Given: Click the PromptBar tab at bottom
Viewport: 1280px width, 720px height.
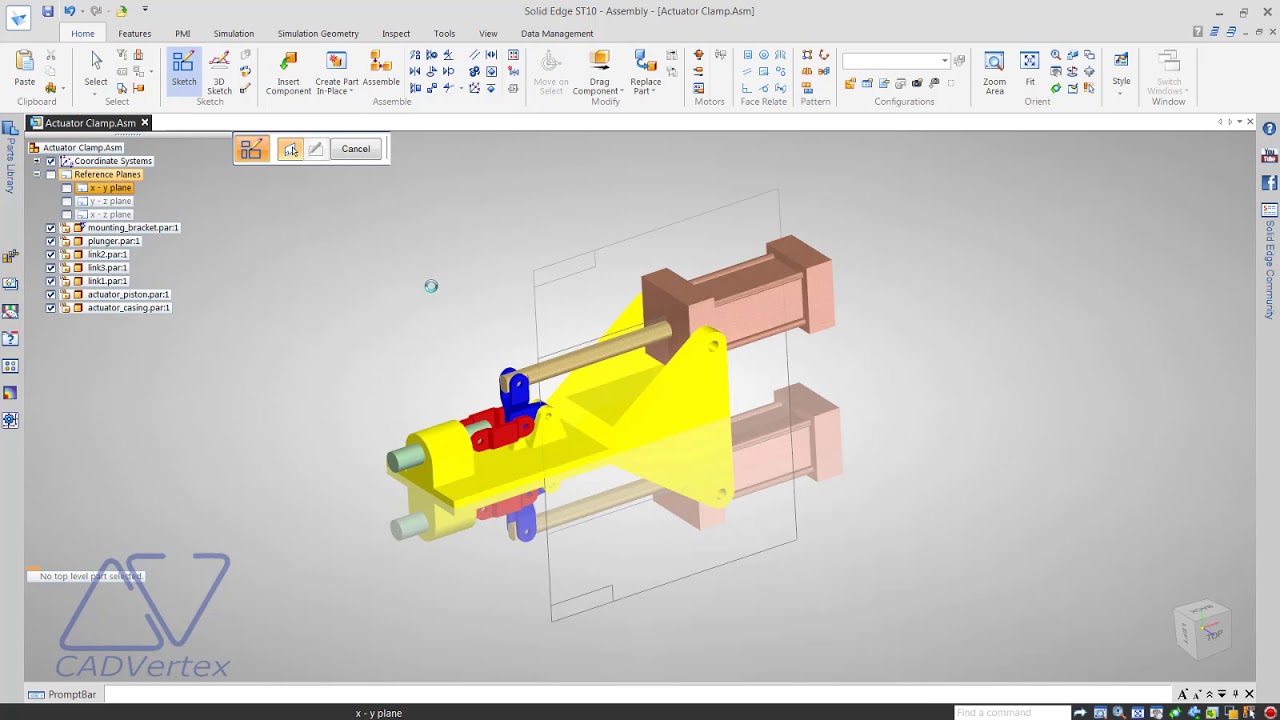Looking at the screenshot, I should [63, 694].
